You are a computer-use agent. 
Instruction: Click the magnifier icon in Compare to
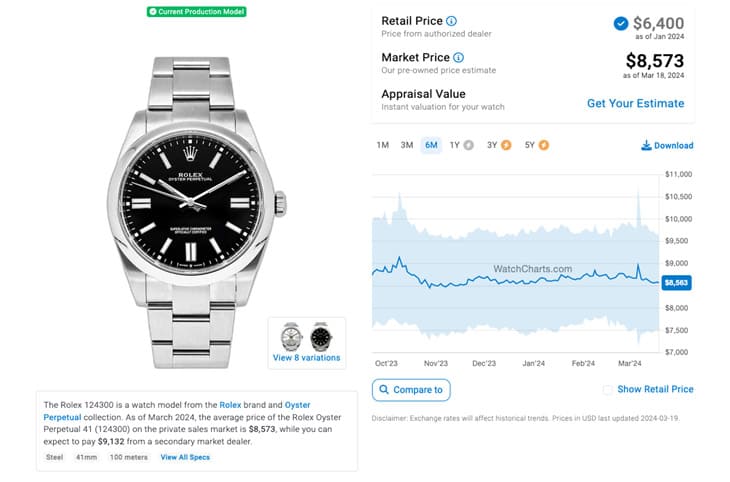pyautogui.click(x=384, y=389)
